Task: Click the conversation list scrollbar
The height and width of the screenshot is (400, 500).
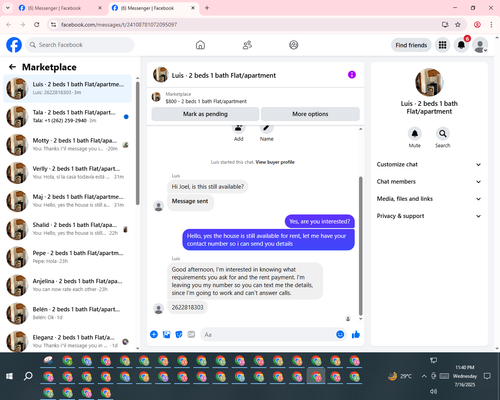Action: (x=138, y=143)
